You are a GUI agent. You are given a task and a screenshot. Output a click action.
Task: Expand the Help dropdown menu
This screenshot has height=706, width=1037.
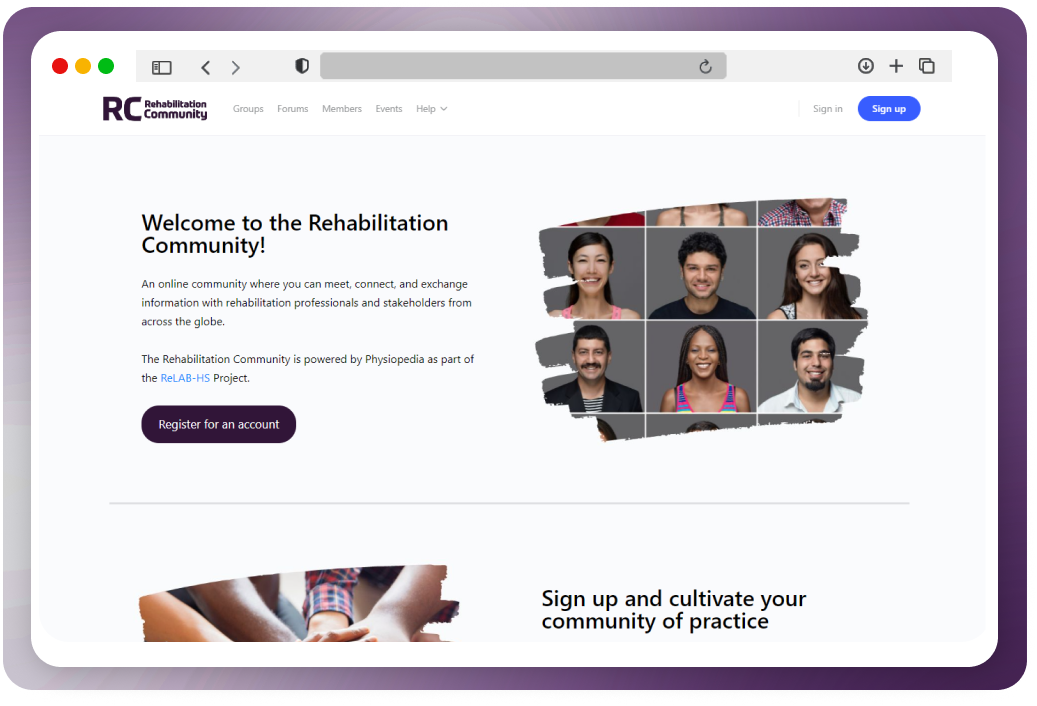(431, 108)
